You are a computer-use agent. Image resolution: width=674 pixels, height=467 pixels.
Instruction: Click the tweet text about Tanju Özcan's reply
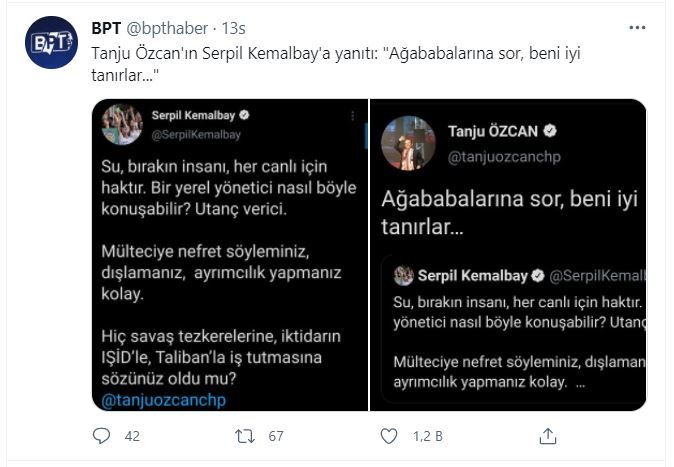point(336,64)
